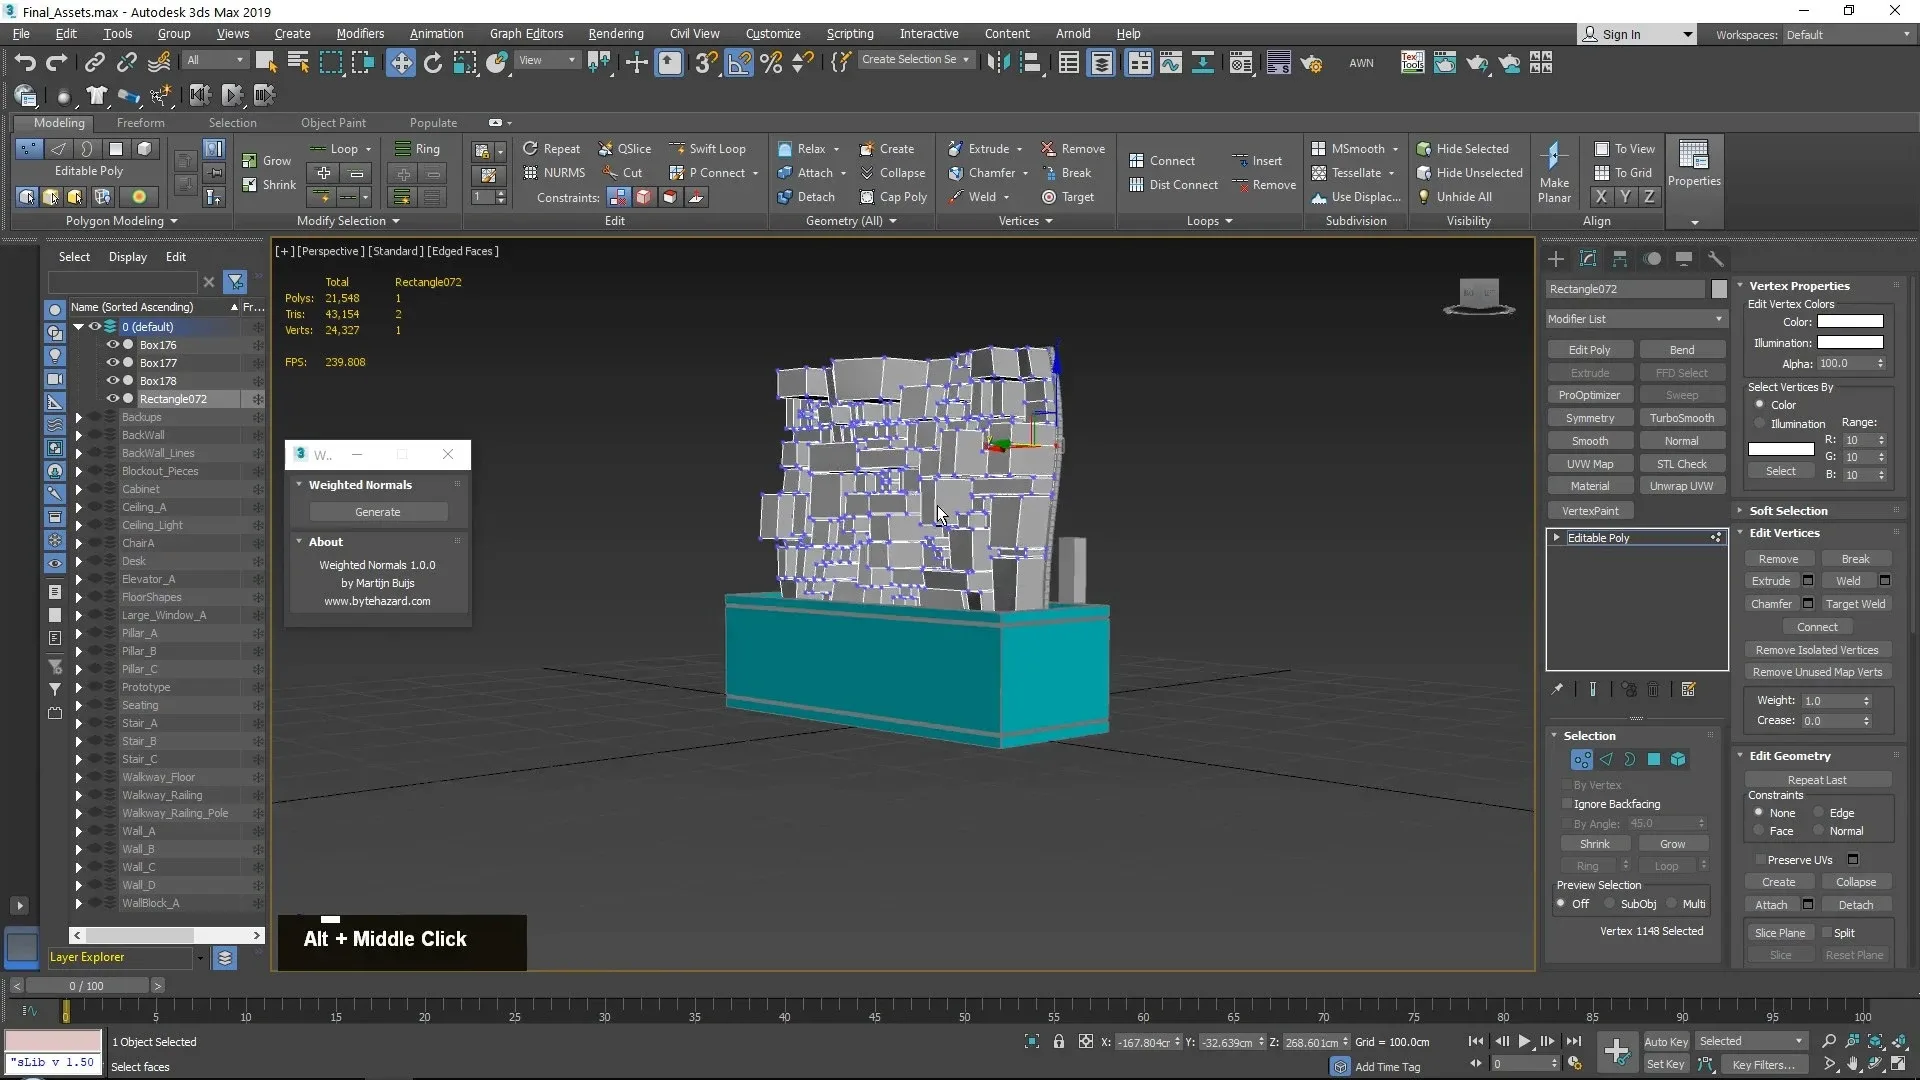Viewport: 1920px width, 1080px height.
Task: Expand the Backups layer
Action: coord(78,417)
